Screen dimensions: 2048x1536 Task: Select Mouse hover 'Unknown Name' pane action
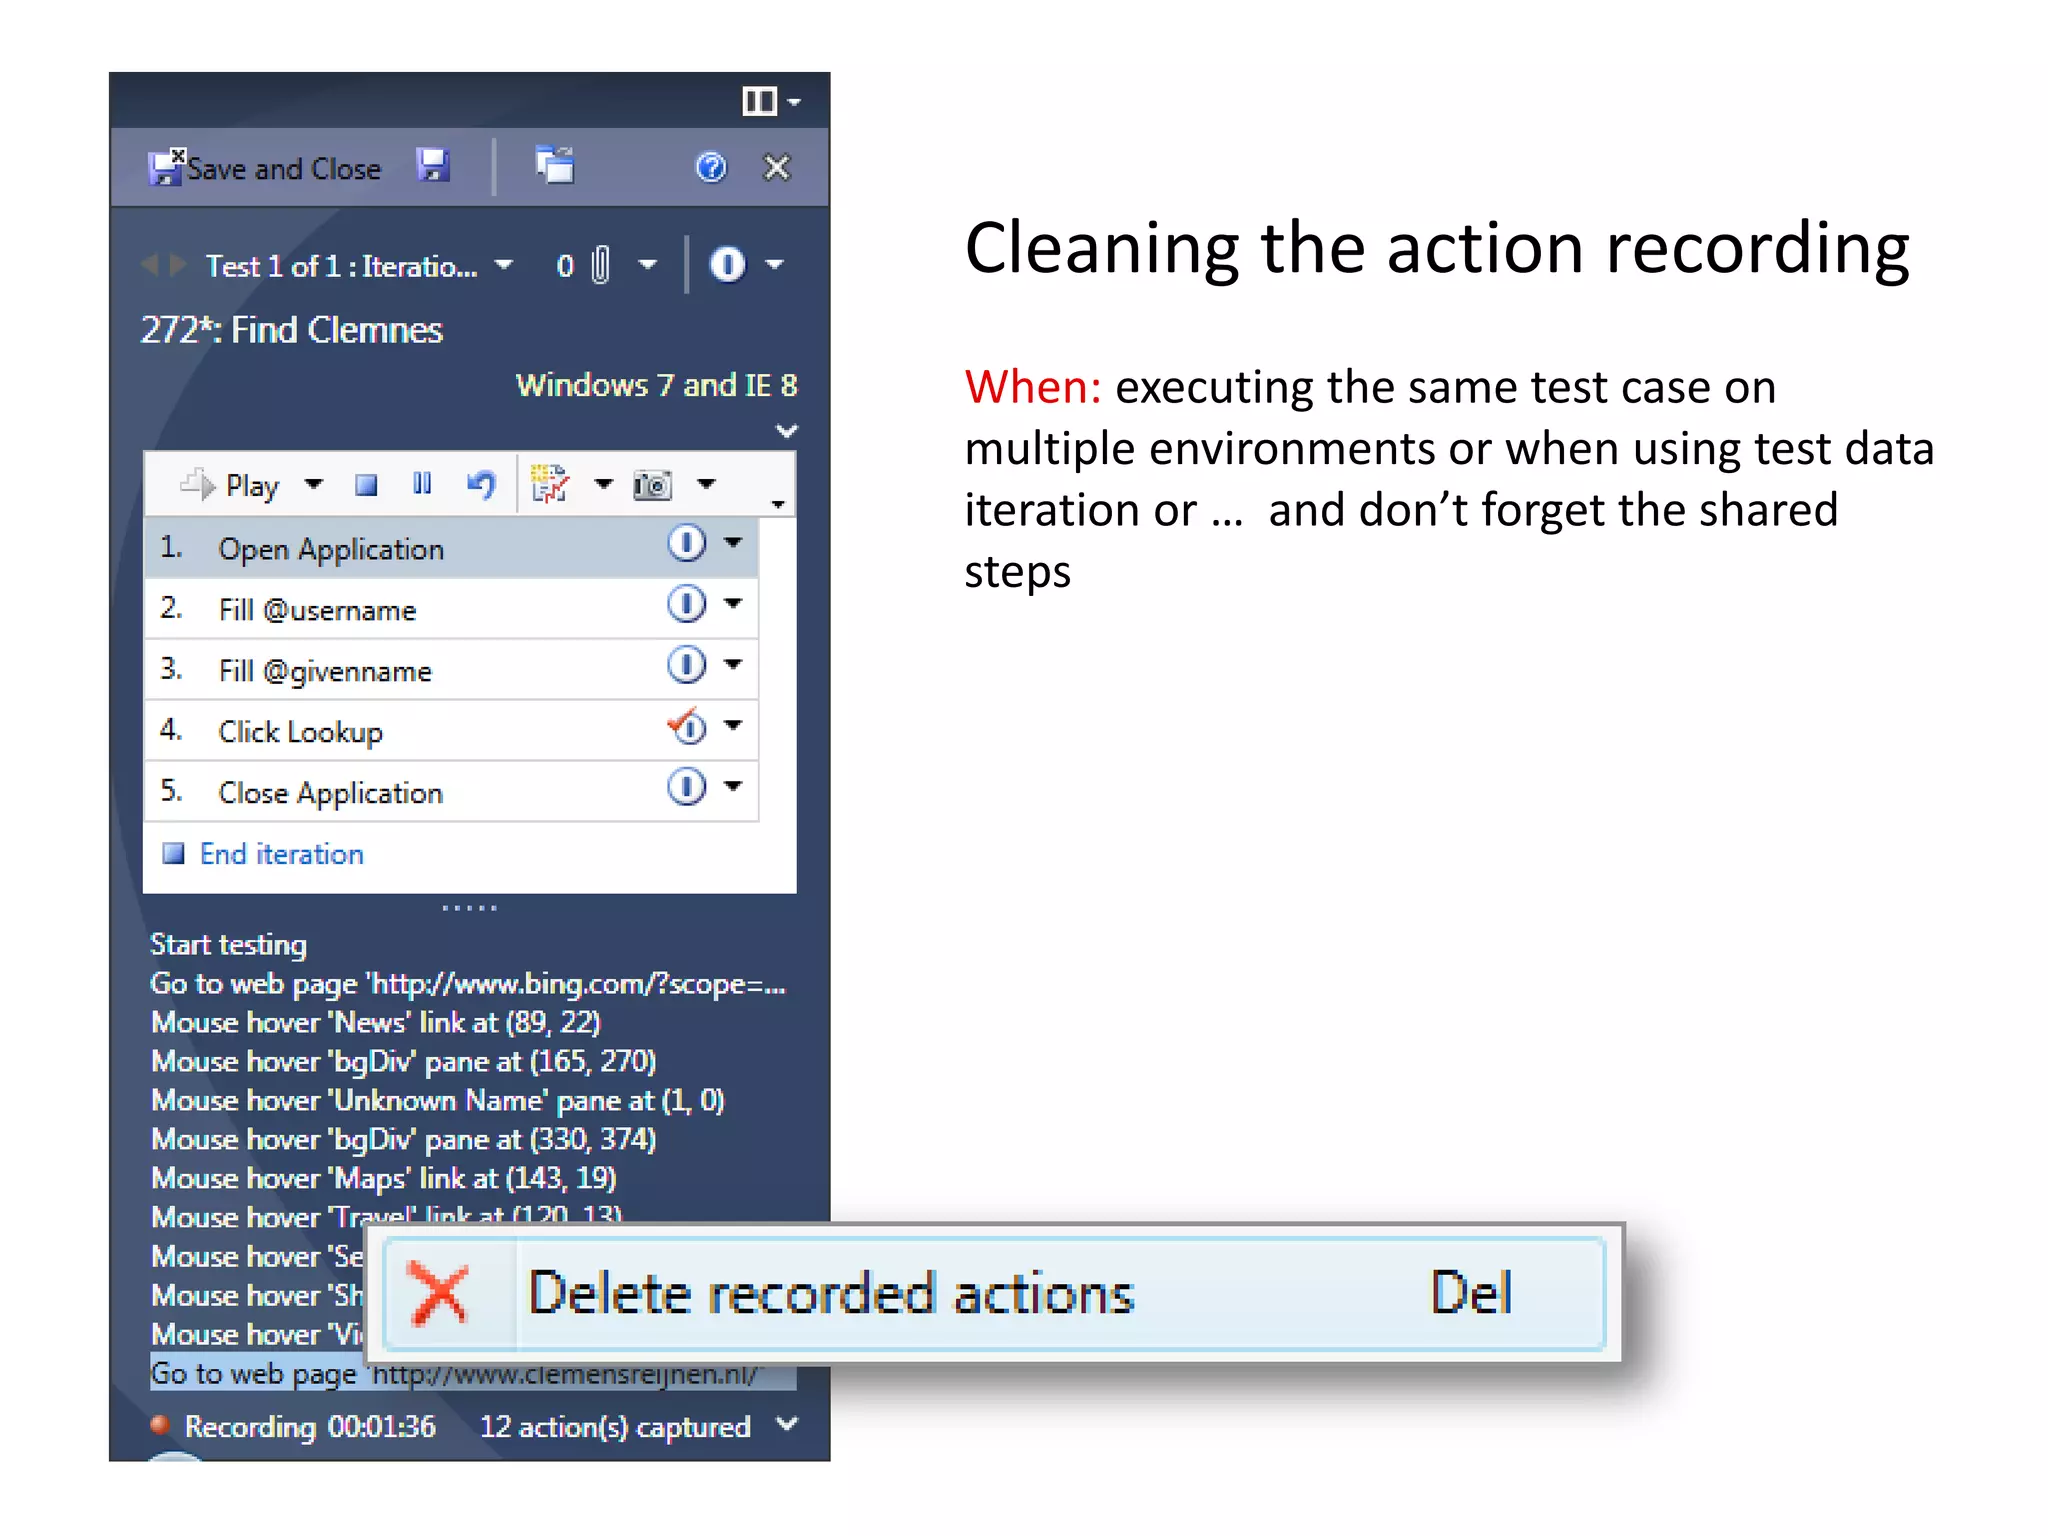point(438,1100)
